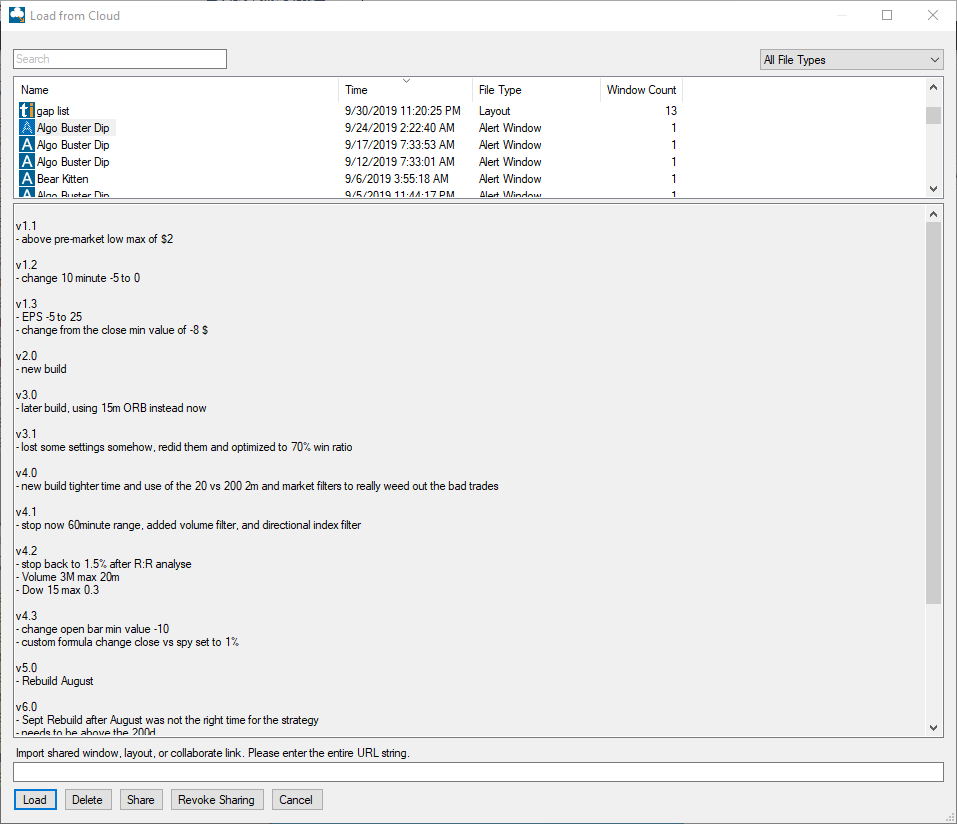Click the Load from Cloud title bar icon
Viewport: 957px width, 824px height.
(x=16, y=15)
